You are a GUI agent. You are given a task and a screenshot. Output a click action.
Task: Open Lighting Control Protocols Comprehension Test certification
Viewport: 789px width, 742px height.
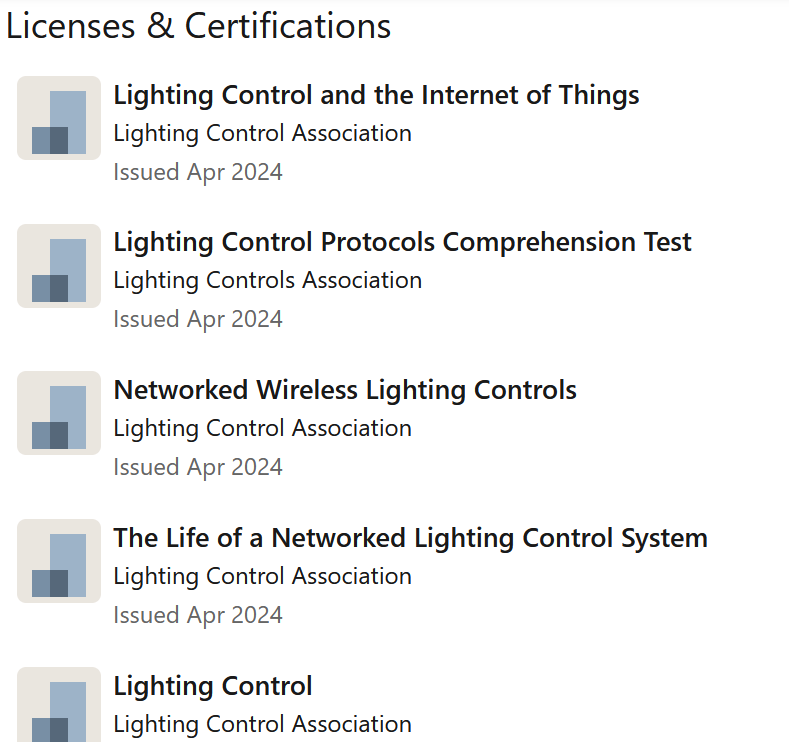tap(403, 242)
